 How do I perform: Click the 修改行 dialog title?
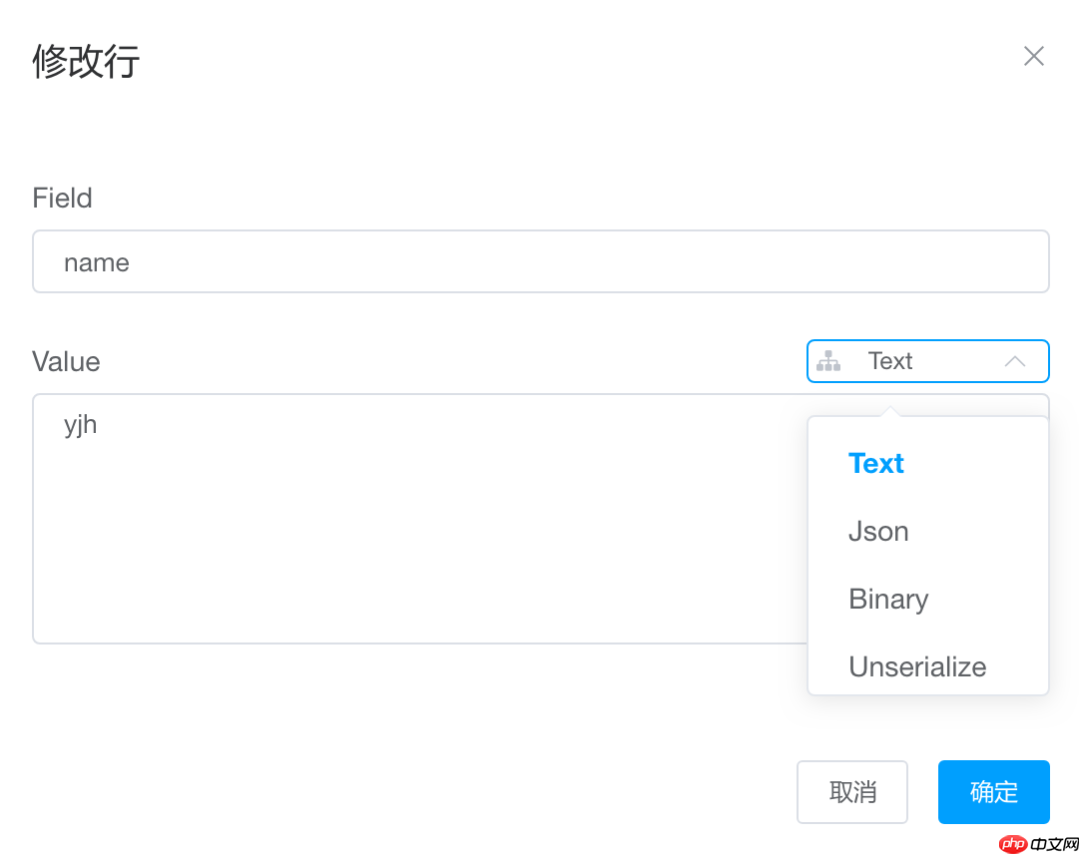tap(86, 61)
